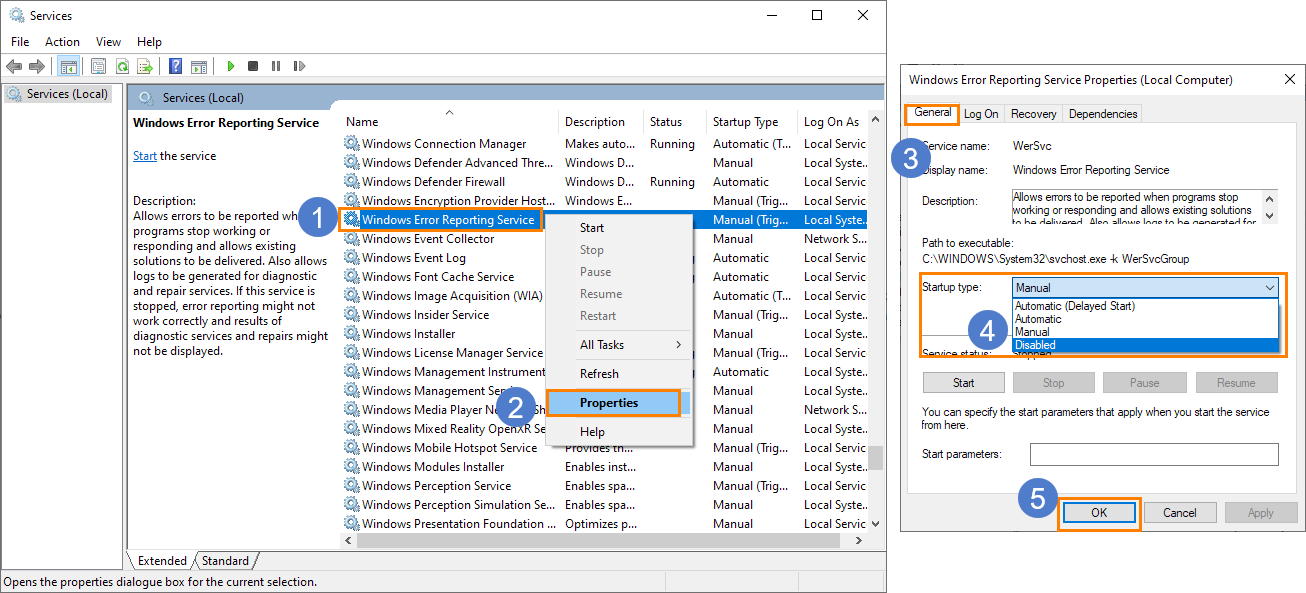This screenshot has width=1306, height=593.
Task: Click the Forward arrow in Services toolbar
Action: click(37, 66)
